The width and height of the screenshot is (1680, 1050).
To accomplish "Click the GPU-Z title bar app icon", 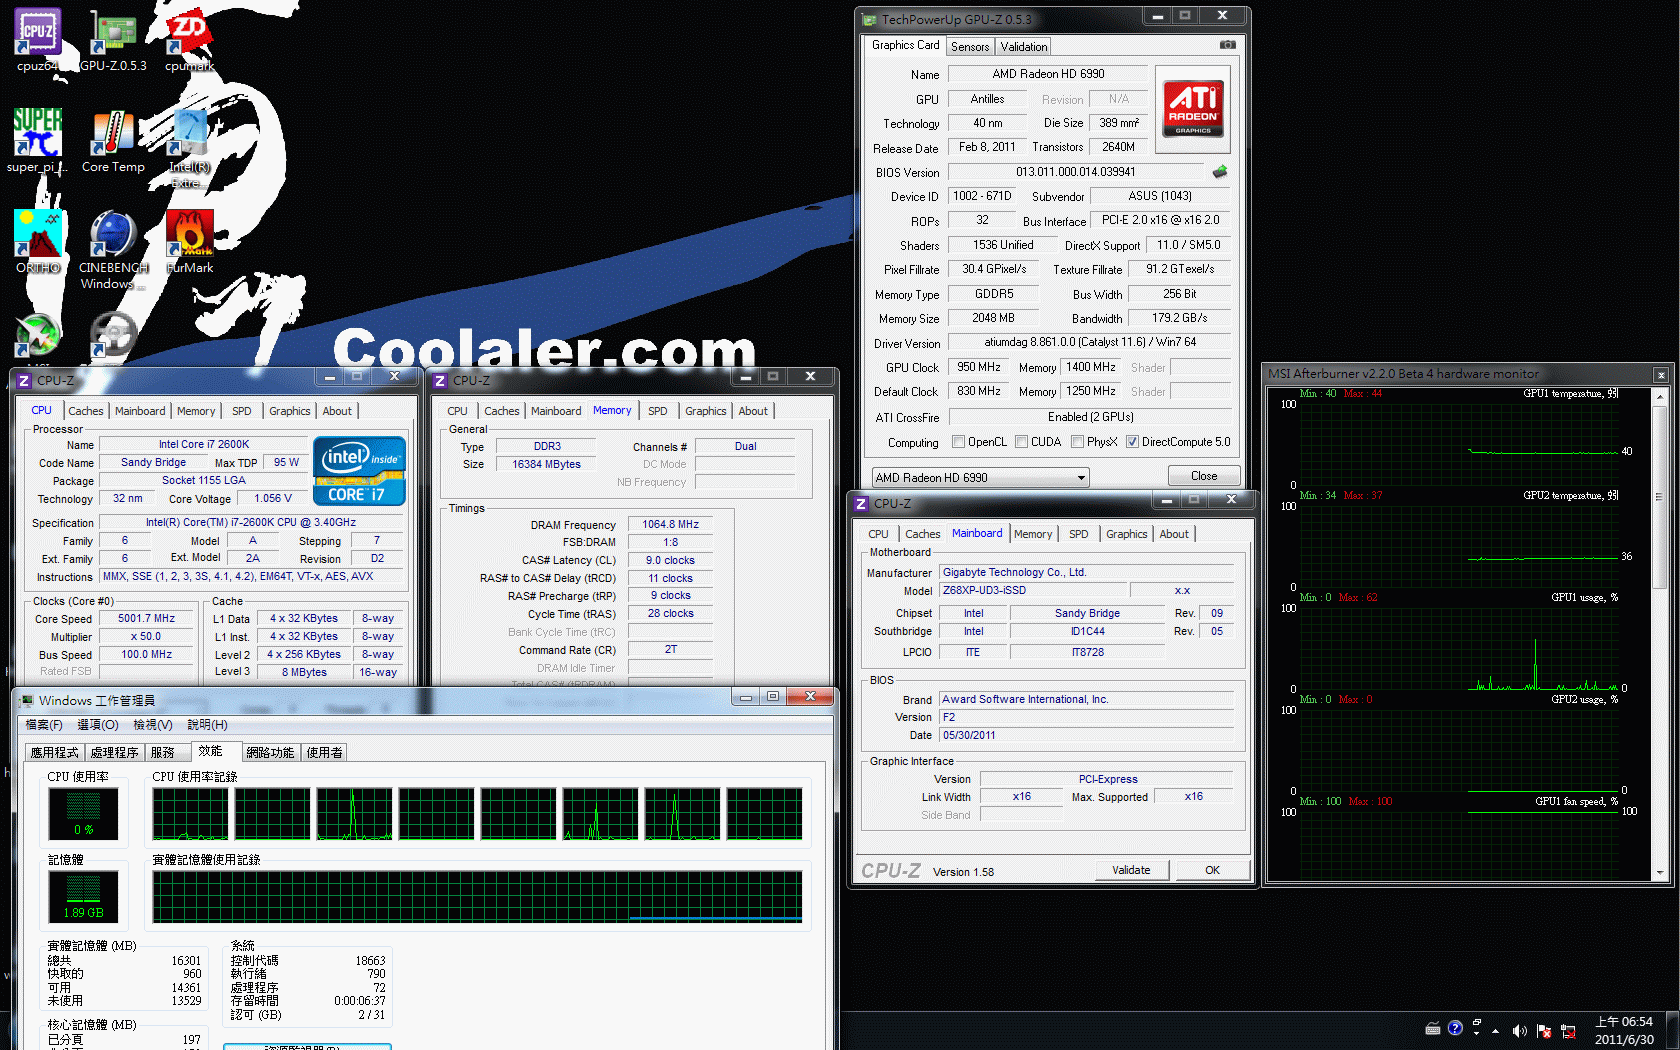I will [x=869, y=19].
